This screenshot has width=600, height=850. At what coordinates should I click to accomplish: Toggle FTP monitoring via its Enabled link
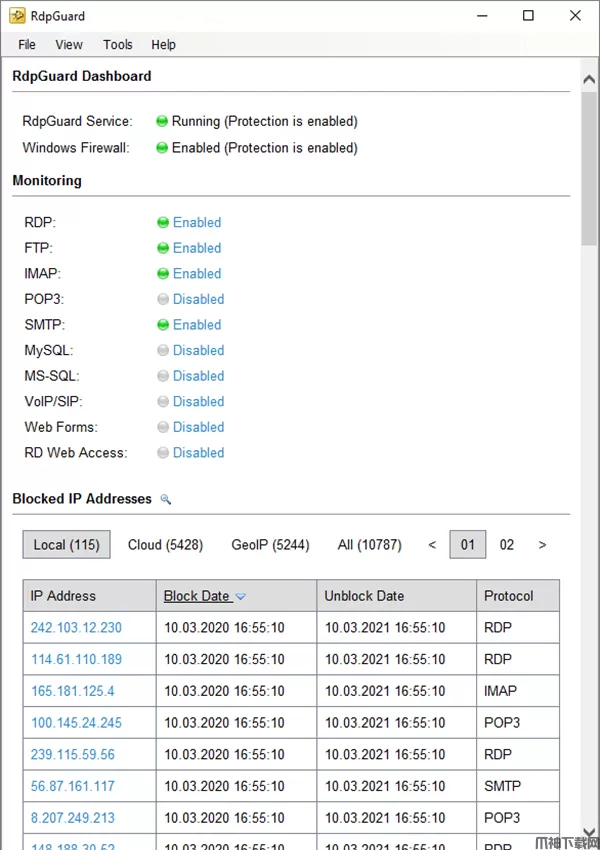click(197, 248)
